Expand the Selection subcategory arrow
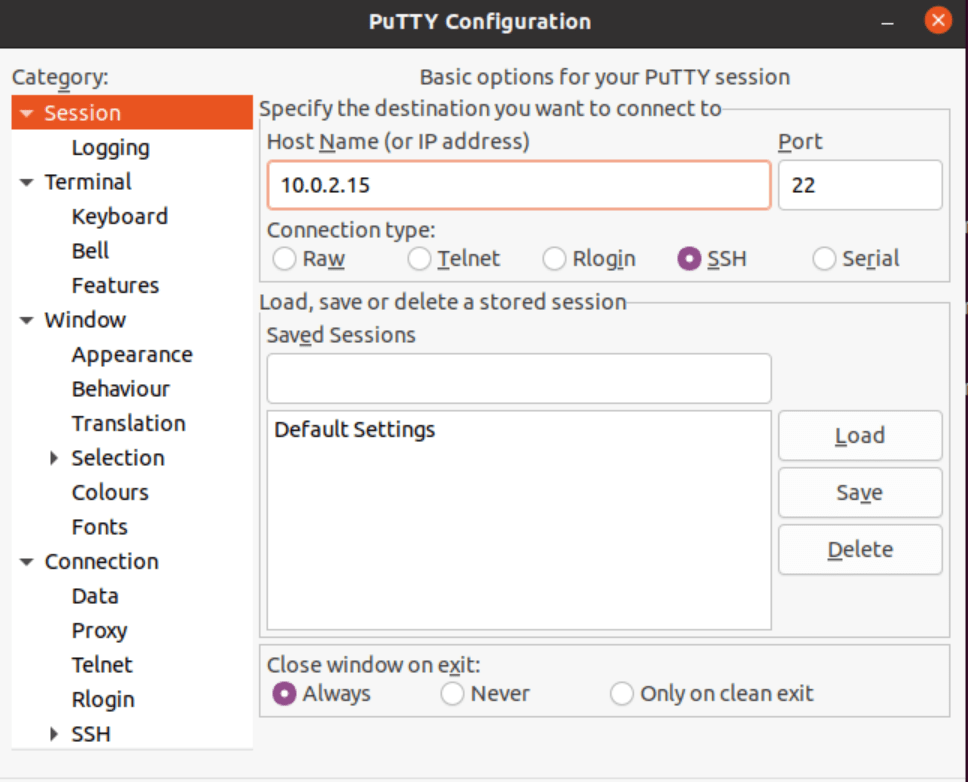968x782 pixels. pyautogui.click(x=54, y=458)
